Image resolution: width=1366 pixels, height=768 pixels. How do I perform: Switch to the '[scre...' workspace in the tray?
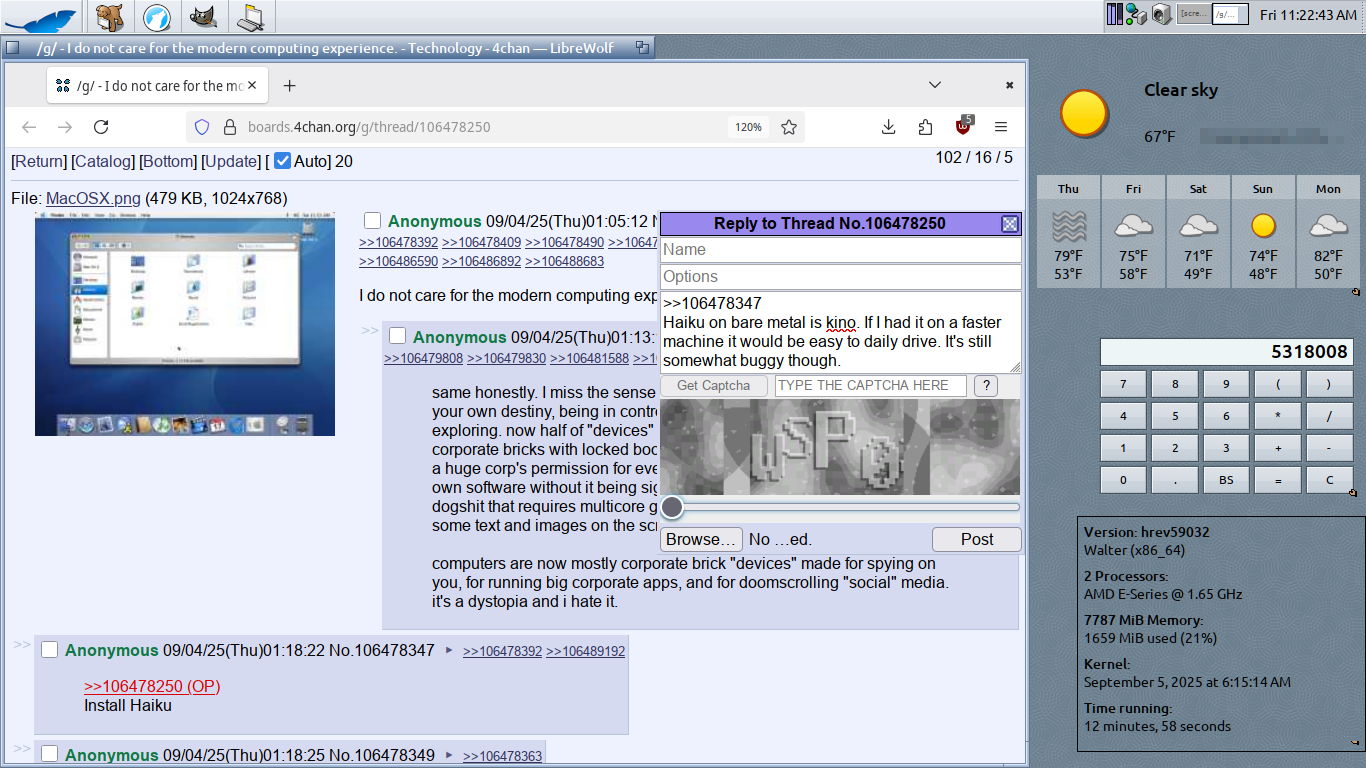[1192, 14]
